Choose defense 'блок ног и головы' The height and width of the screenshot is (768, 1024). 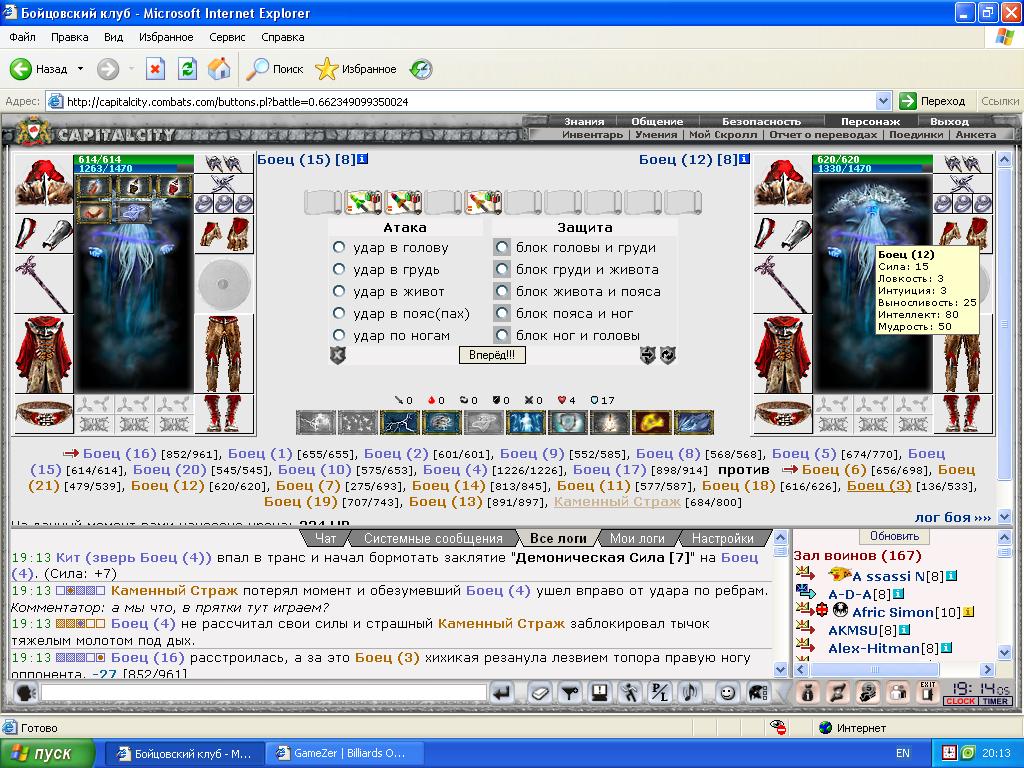tap(502, 335)
